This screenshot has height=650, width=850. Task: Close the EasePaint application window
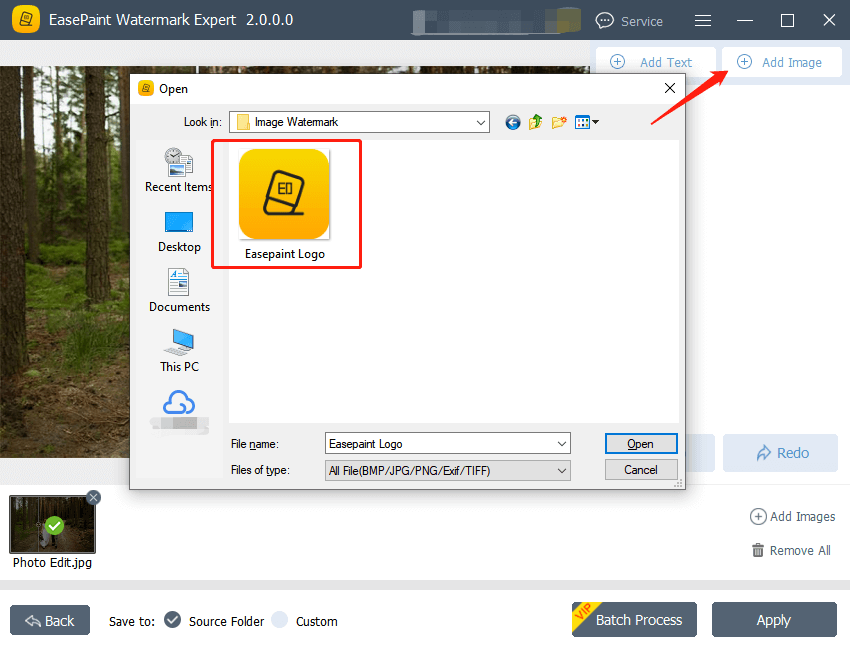point(829,21)
